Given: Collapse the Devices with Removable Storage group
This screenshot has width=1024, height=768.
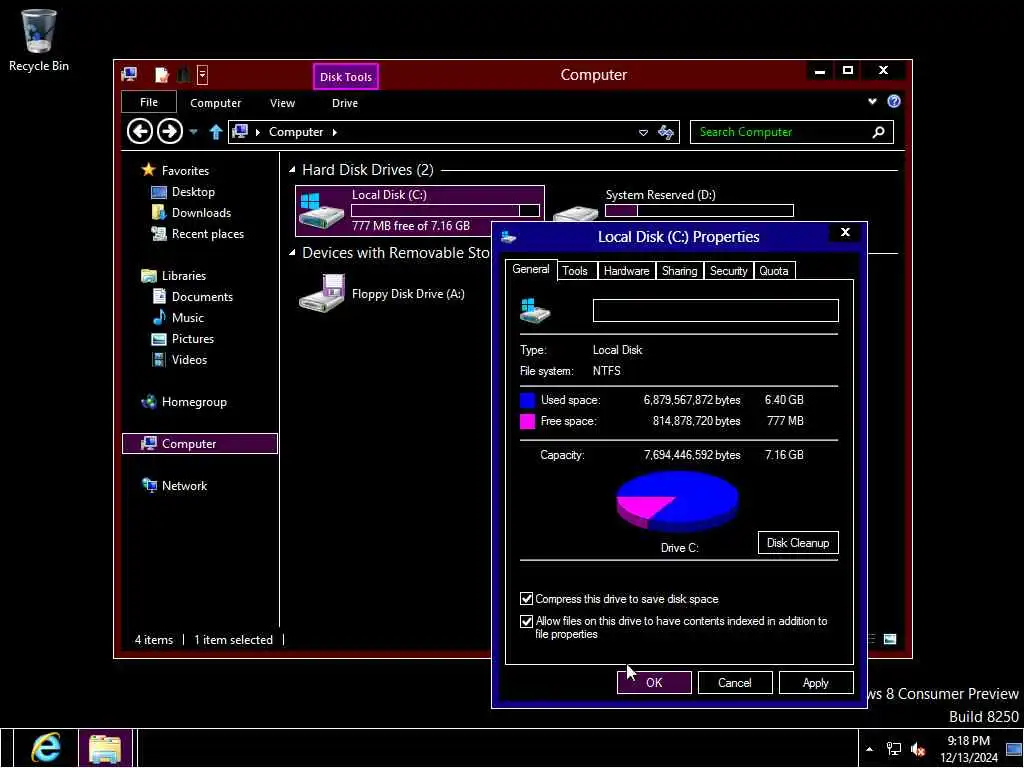Looking at the screenshot, I should 292,253.
